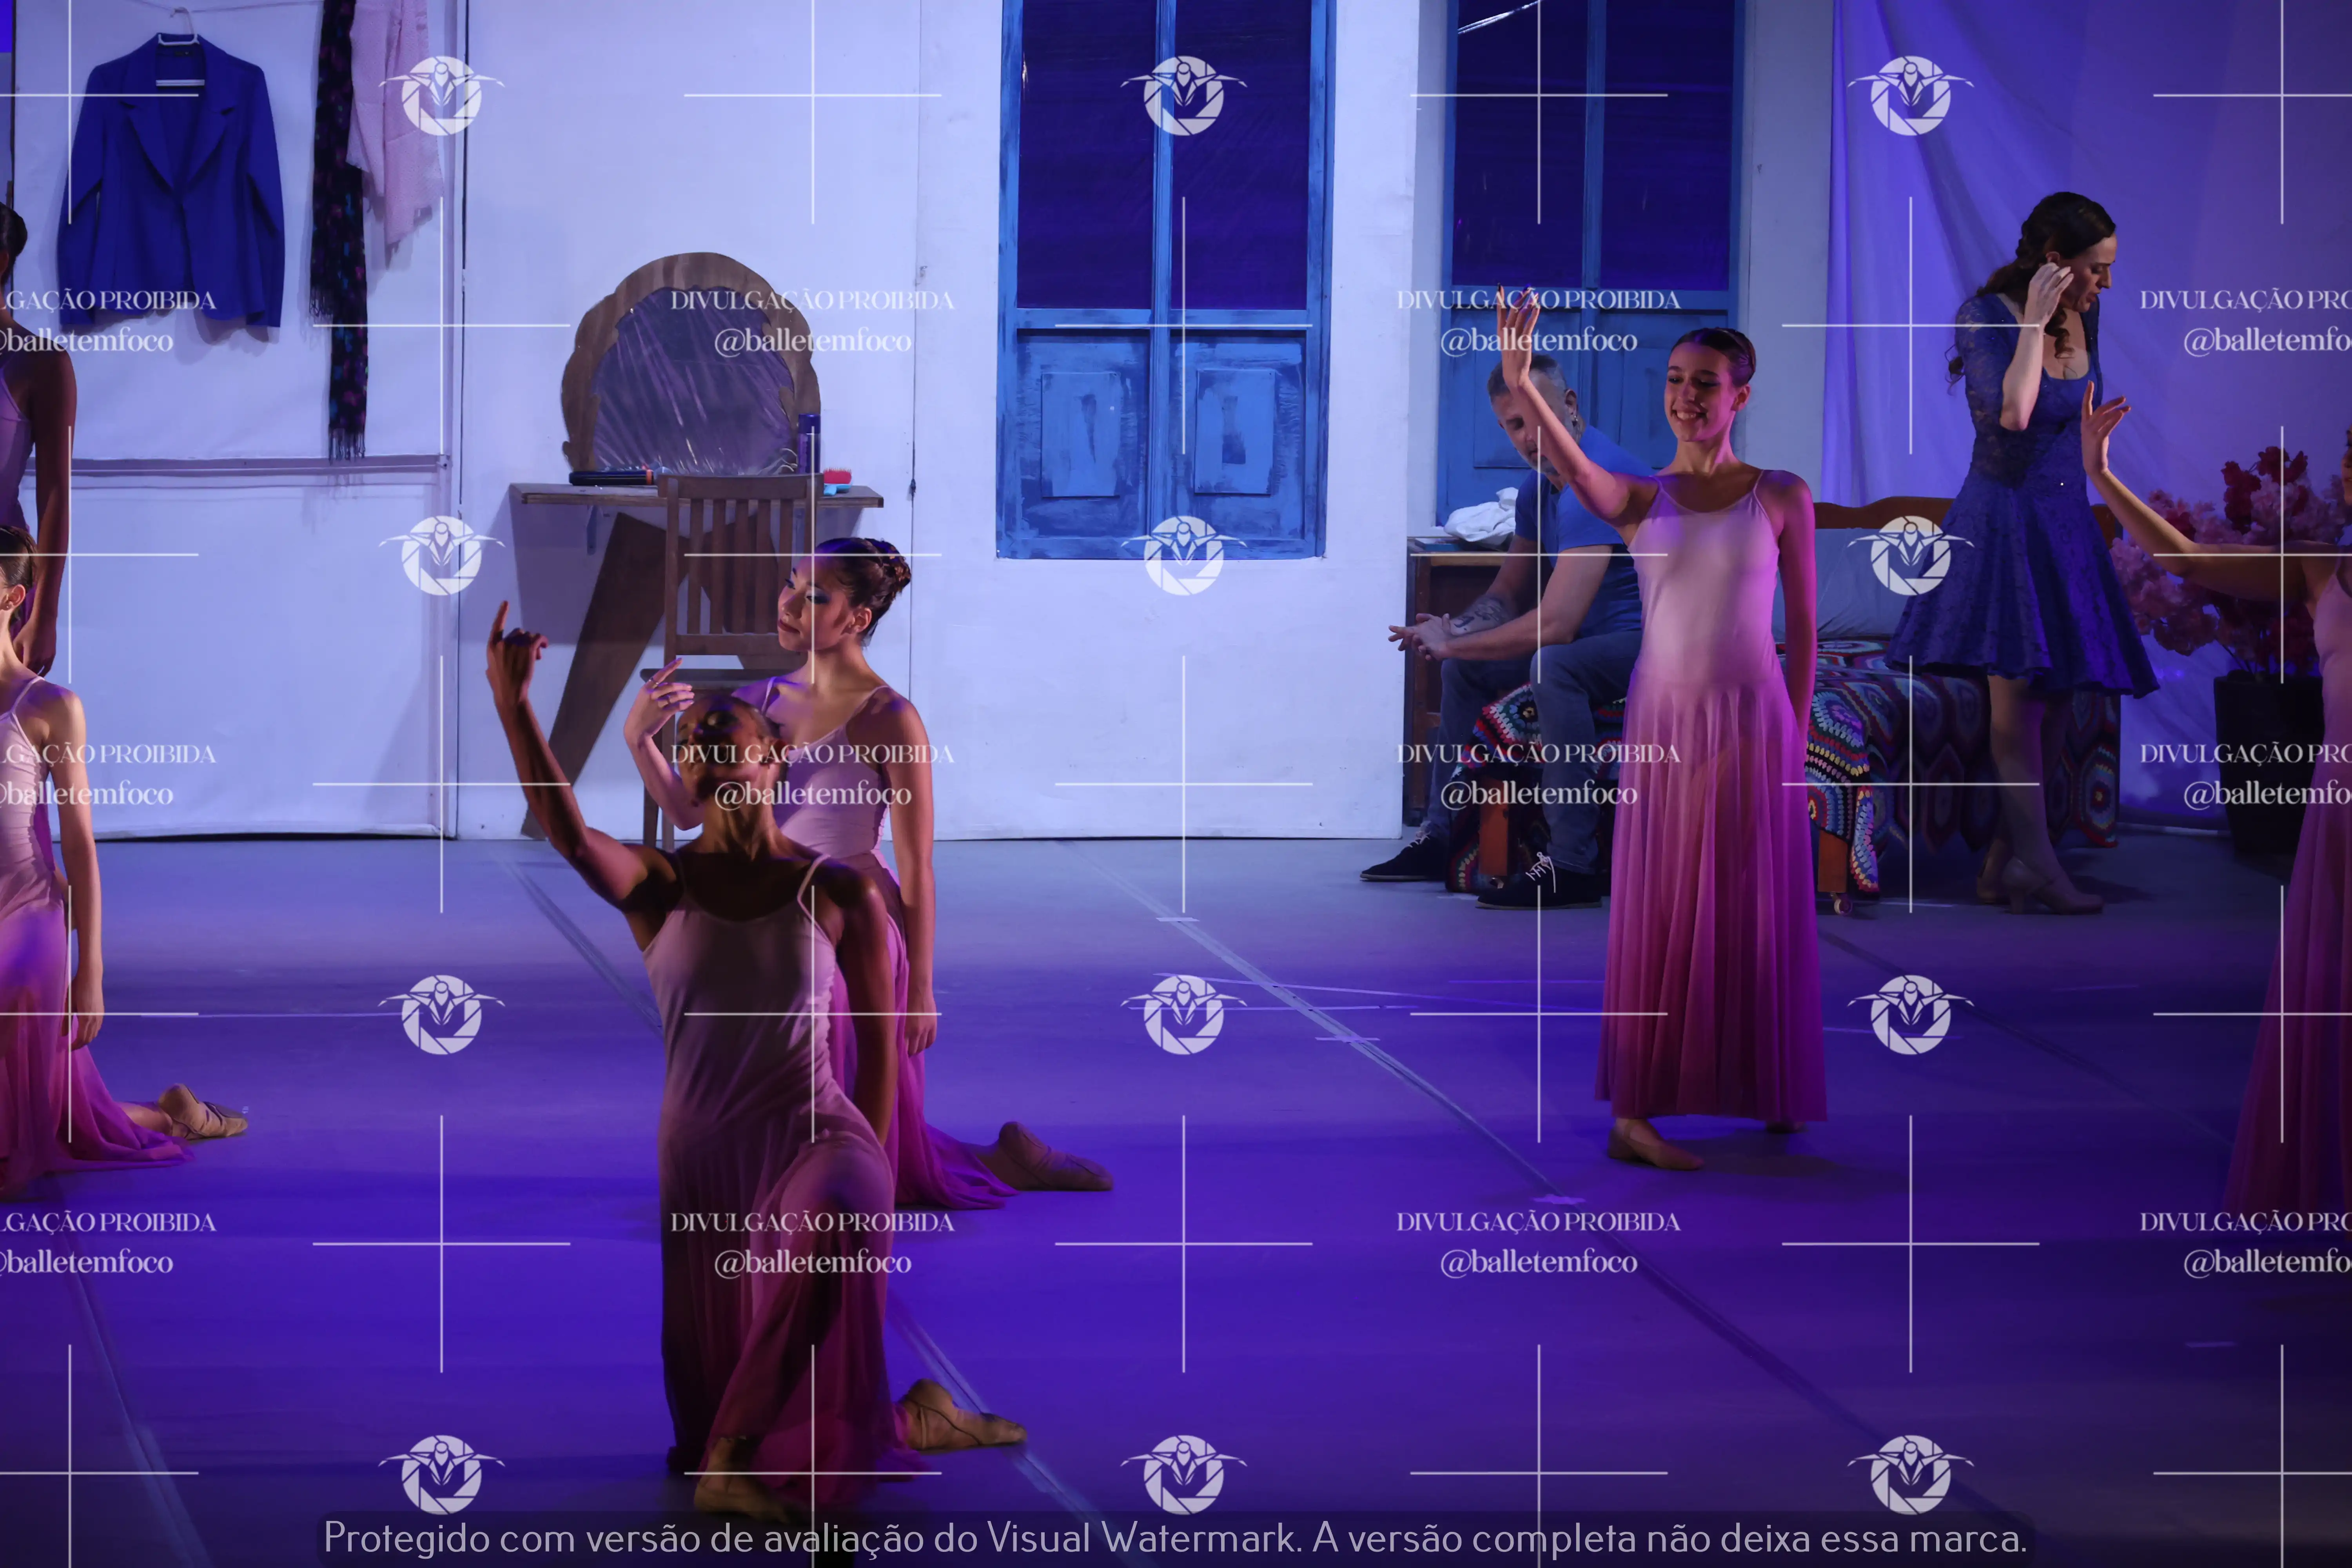This screenshot has width=2352, height=1568.
Task: Click the watermark logo on the center window's lower shutters
Action: click(1183, 555)
